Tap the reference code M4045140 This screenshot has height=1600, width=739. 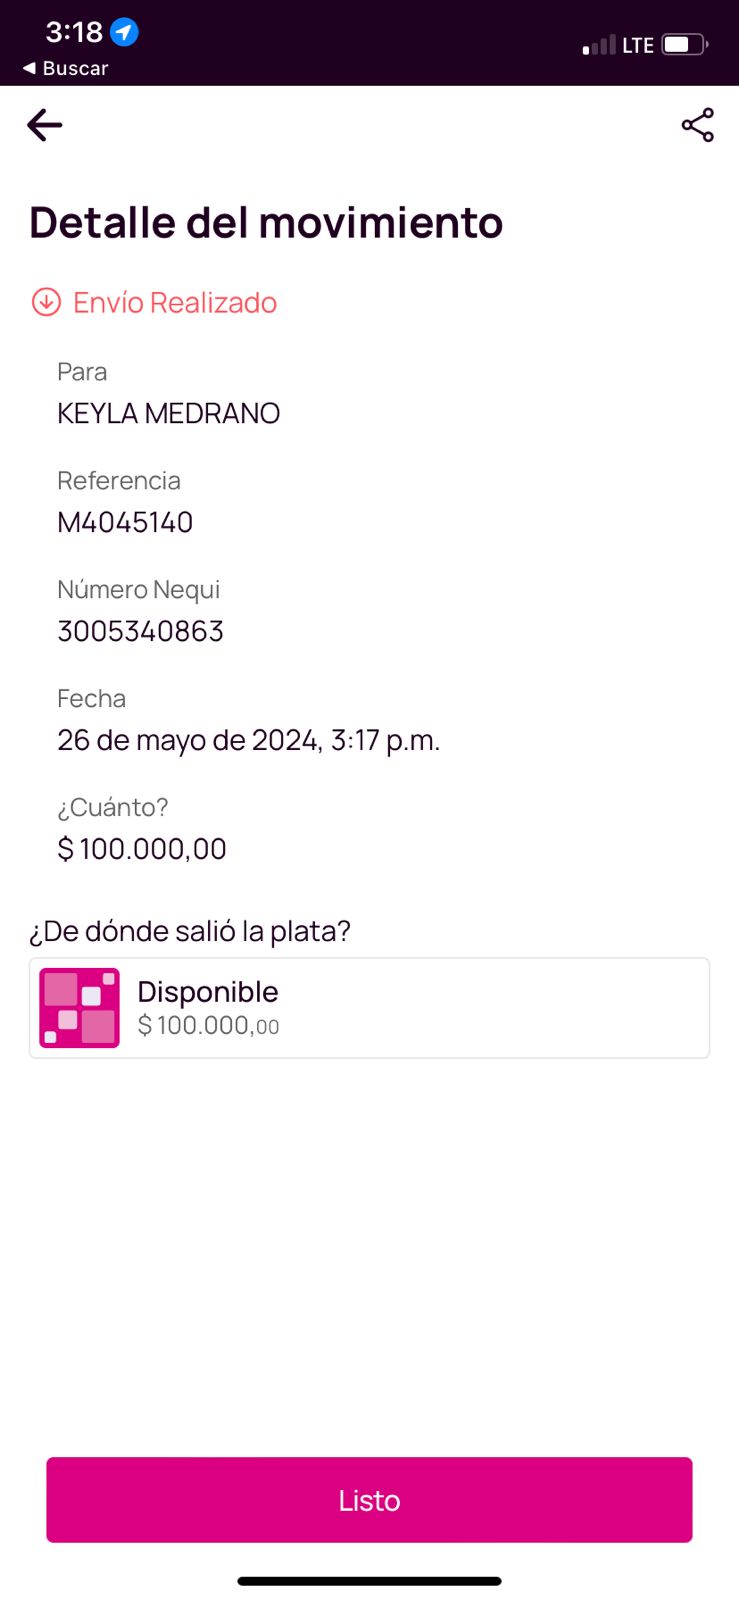[x=125, y=522]
